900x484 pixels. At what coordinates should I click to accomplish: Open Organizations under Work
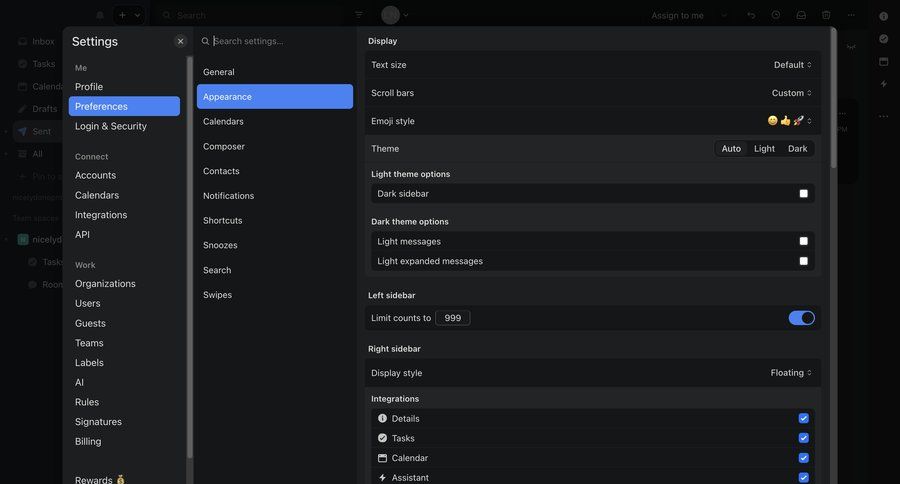[124, 284]
